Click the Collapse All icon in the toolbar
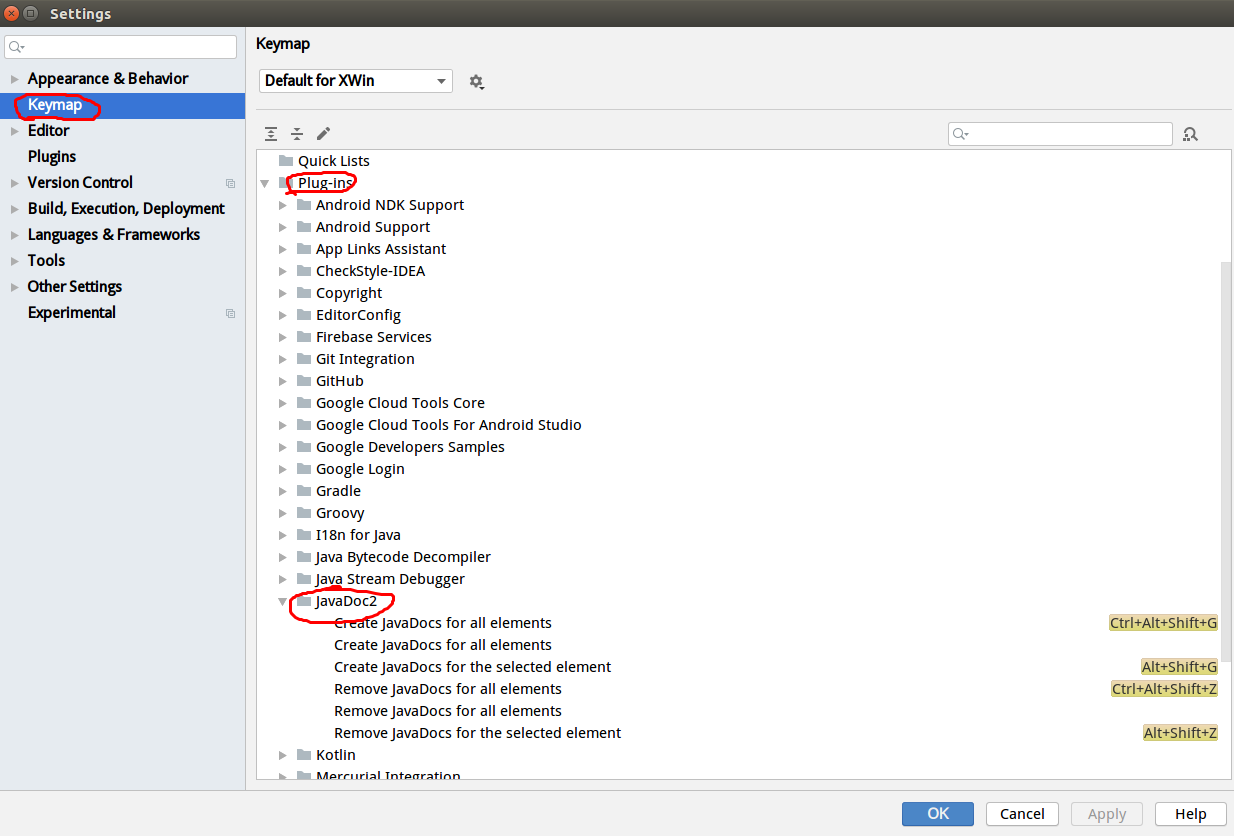1234x836 pixels. pyautogui.click(x=296, y=133)
